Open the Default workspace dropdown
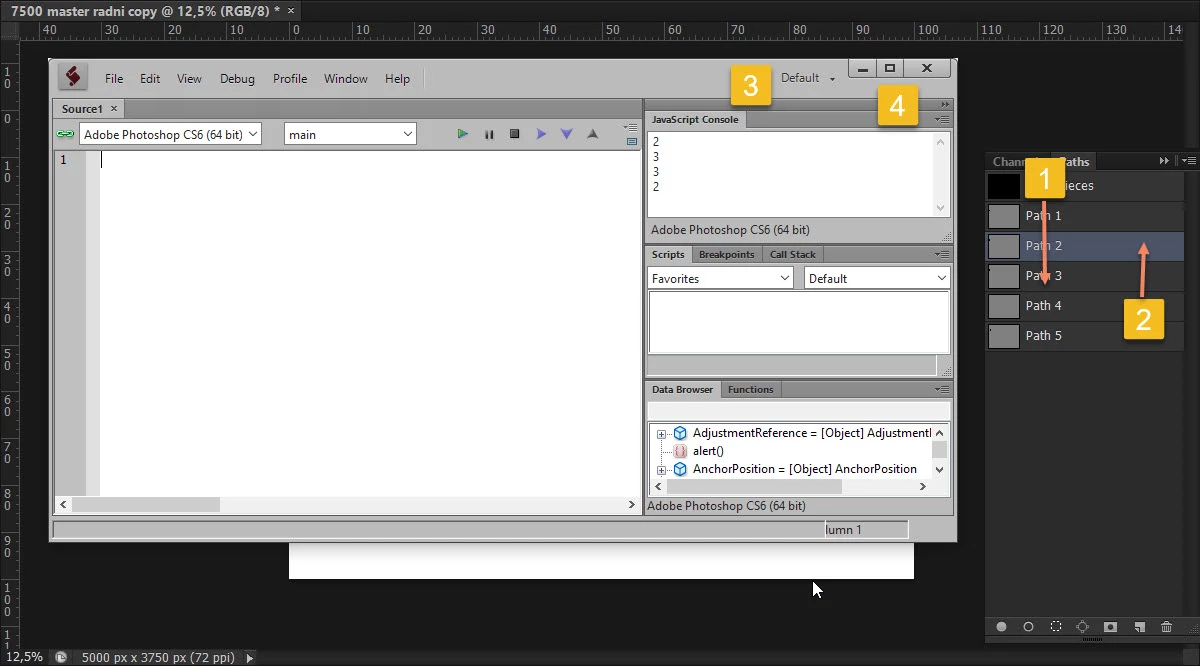 (808, 78)
